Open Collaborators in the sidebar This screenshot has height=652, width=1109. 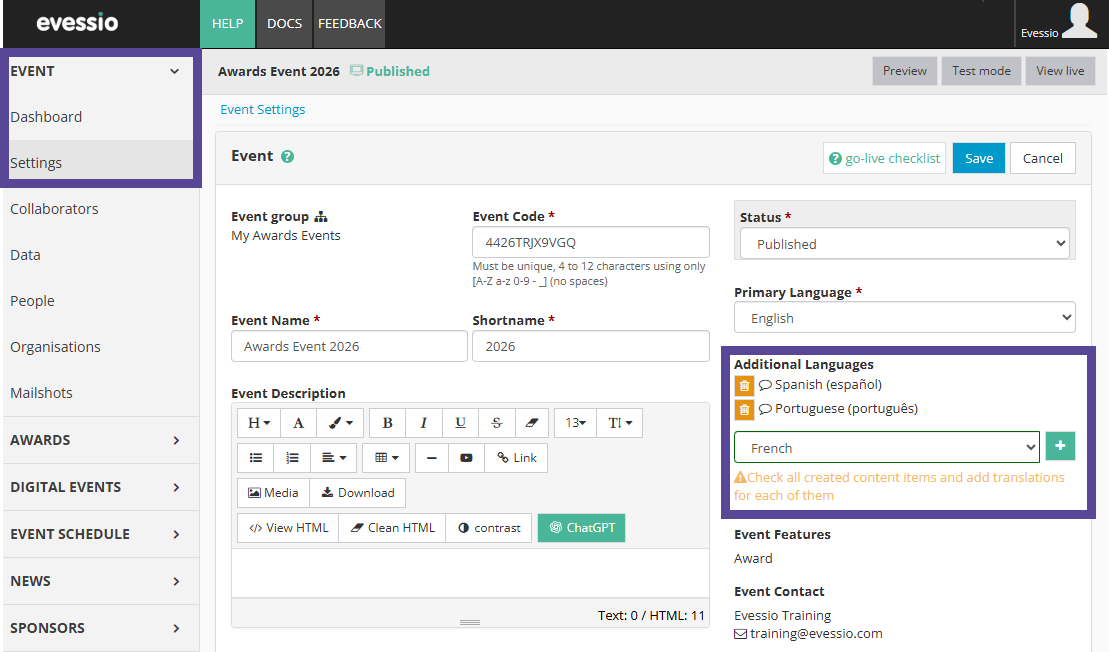[54, 209]
